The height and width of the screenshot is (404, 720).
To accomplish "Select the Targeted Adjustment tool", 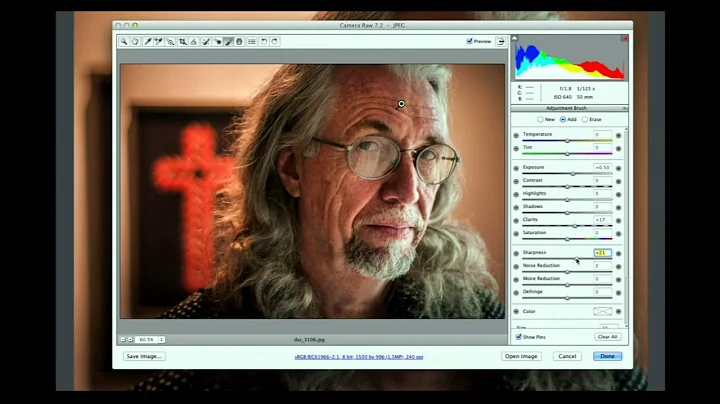I will click(x=170, y=42).
